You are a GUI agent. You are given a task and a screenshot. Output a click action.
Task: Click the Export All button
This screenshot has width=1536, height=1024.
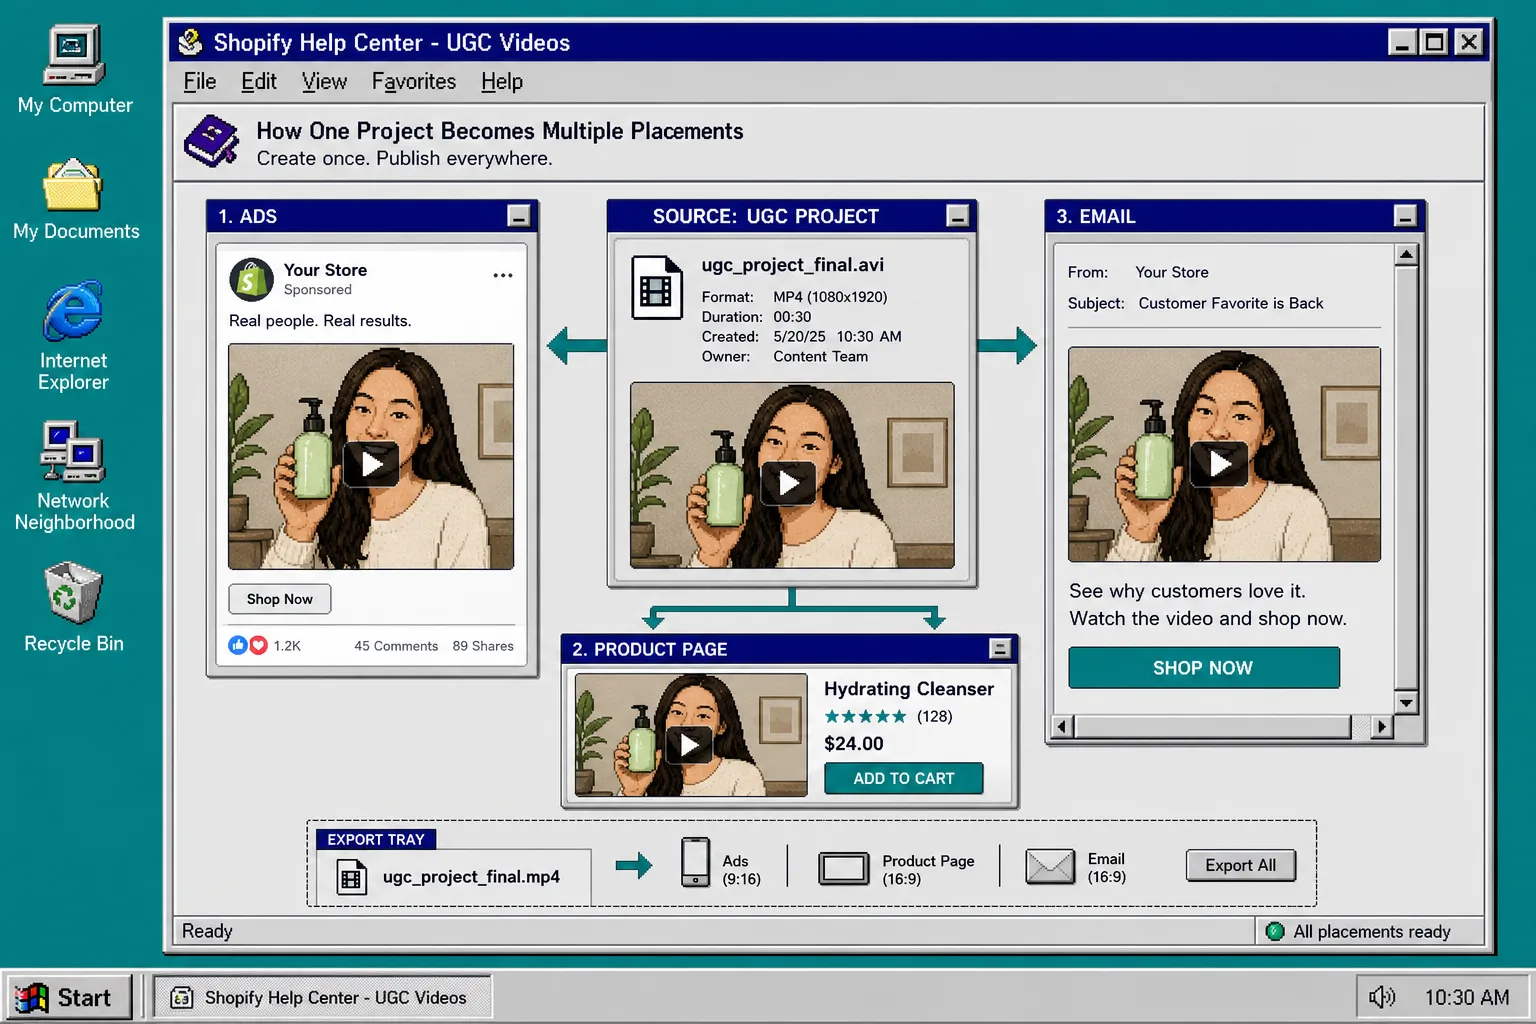pos(1241,866)
